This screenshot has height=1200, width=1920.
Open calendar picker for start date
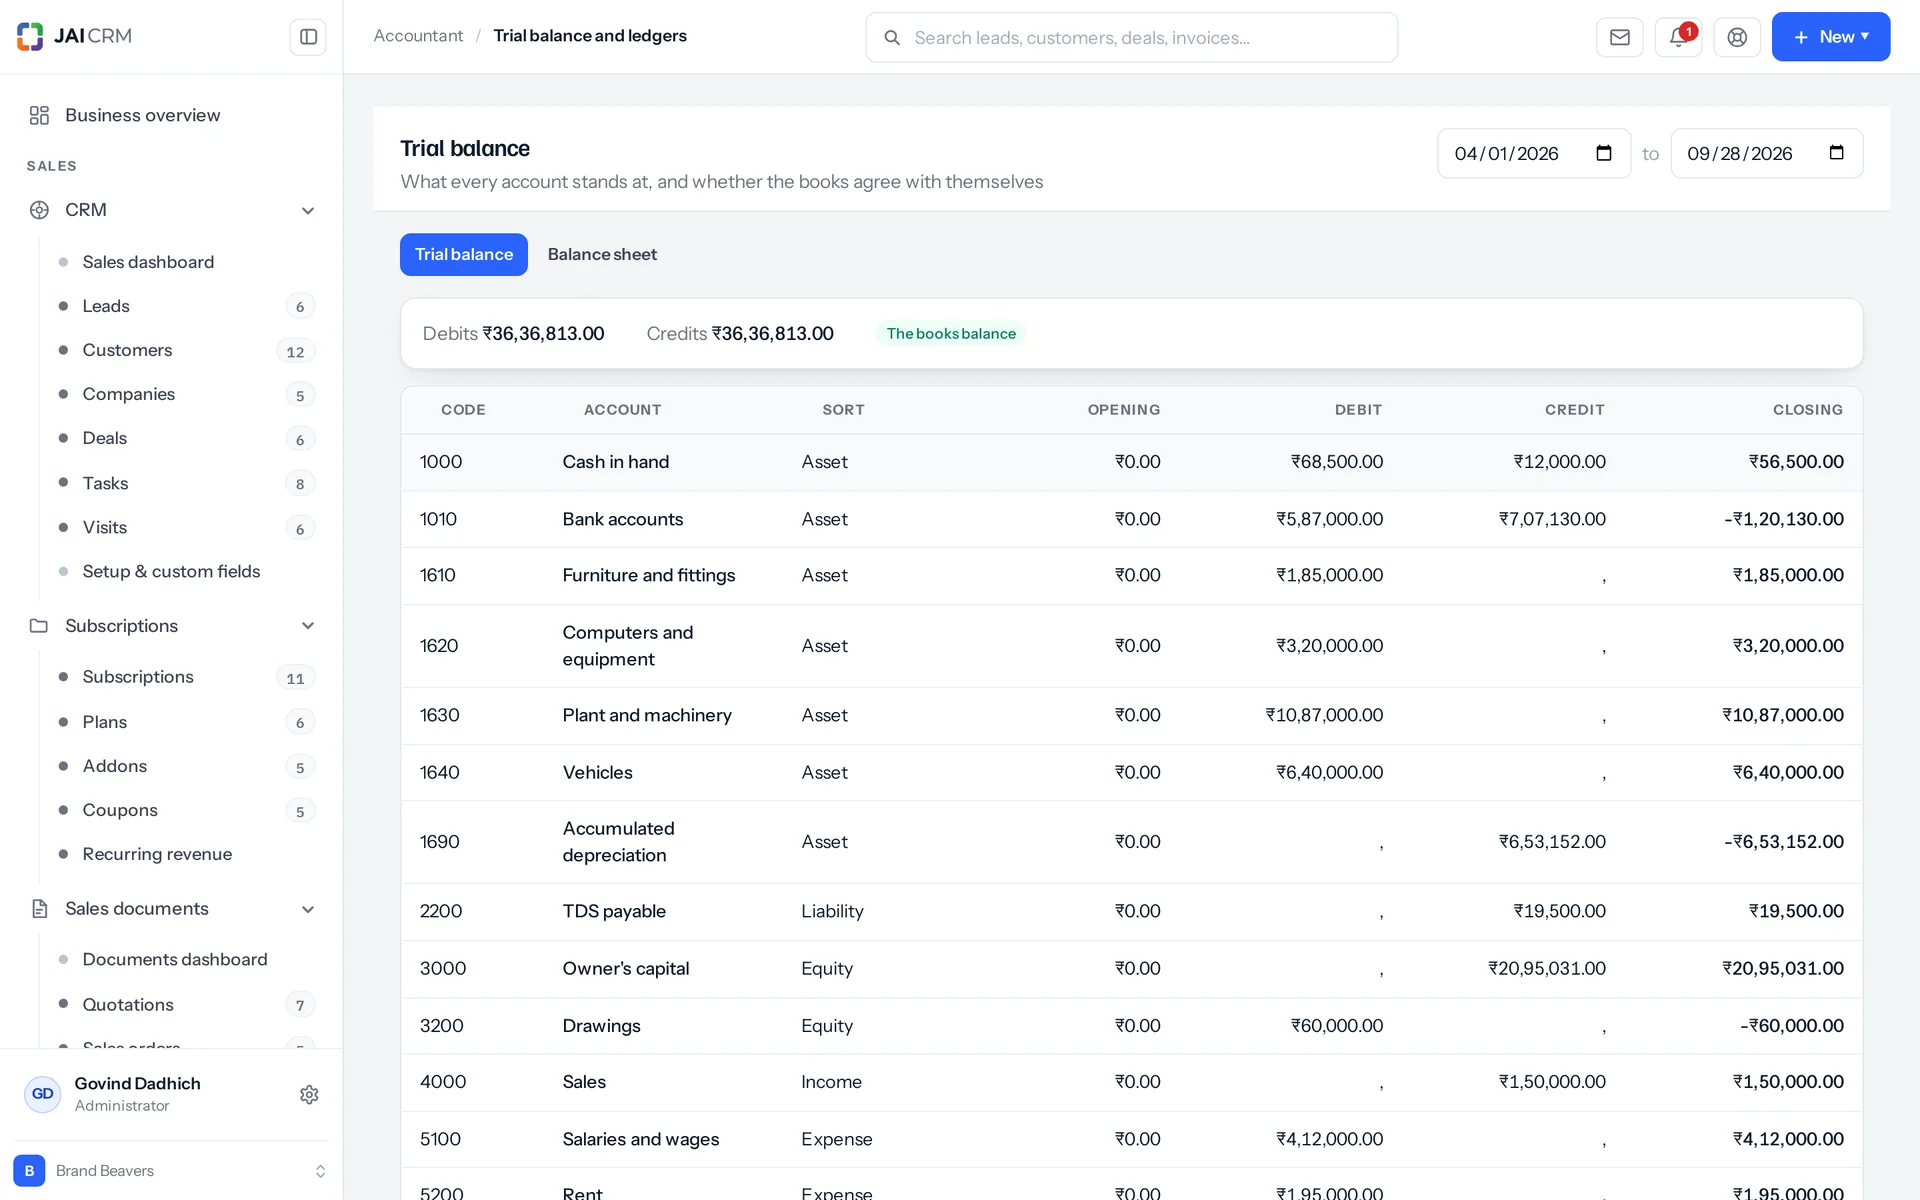point(1604,153)
